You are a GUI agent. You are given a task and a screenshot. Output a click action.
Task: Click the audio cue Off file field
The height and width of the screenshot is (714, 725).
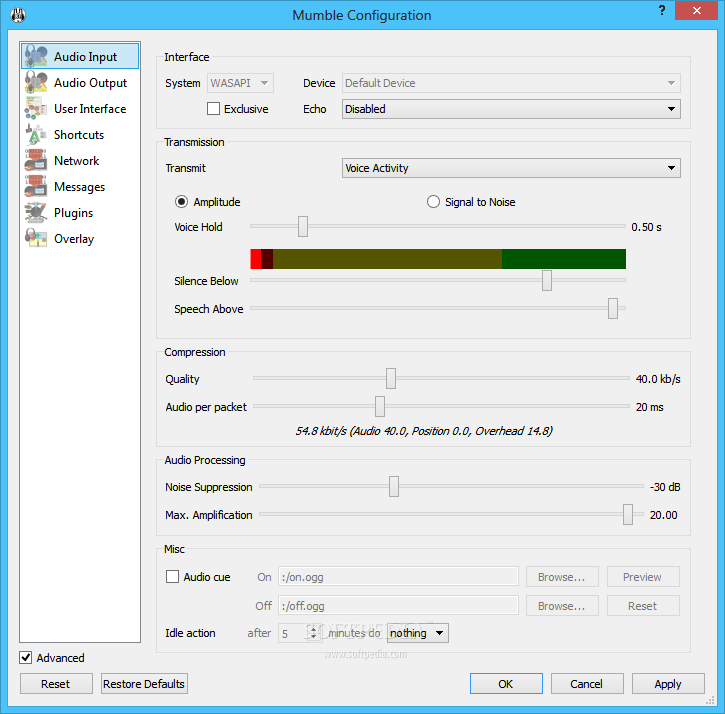(398, 605)
